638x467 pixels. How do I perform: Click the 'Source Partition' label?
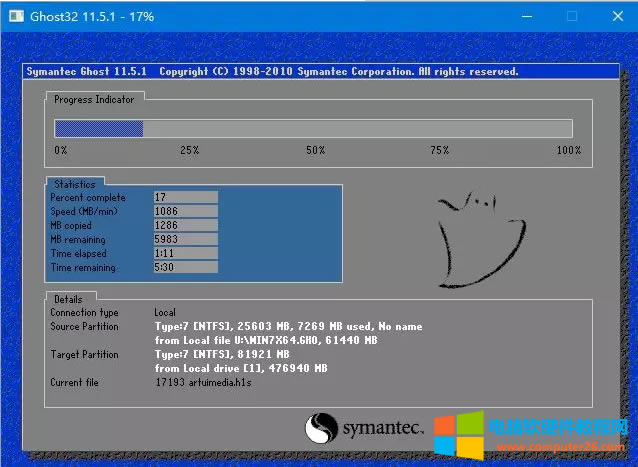tap(84, 326)
